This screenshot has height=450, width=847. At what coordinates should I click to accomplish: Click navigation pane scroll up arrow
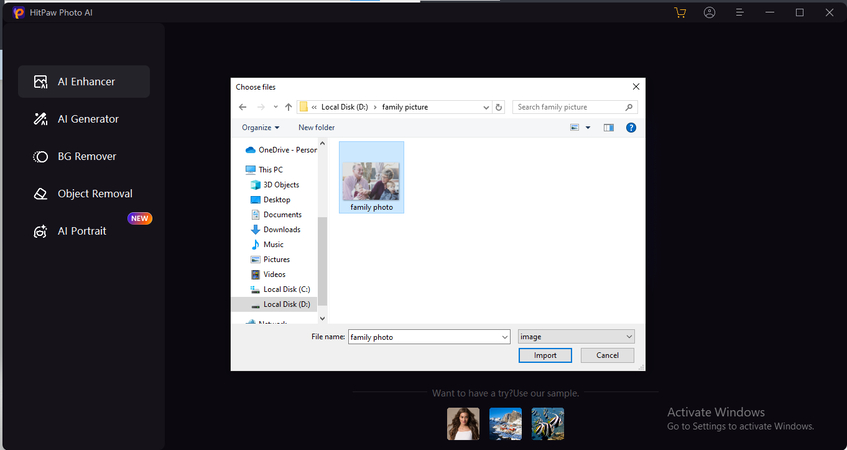tap(322, 144)
